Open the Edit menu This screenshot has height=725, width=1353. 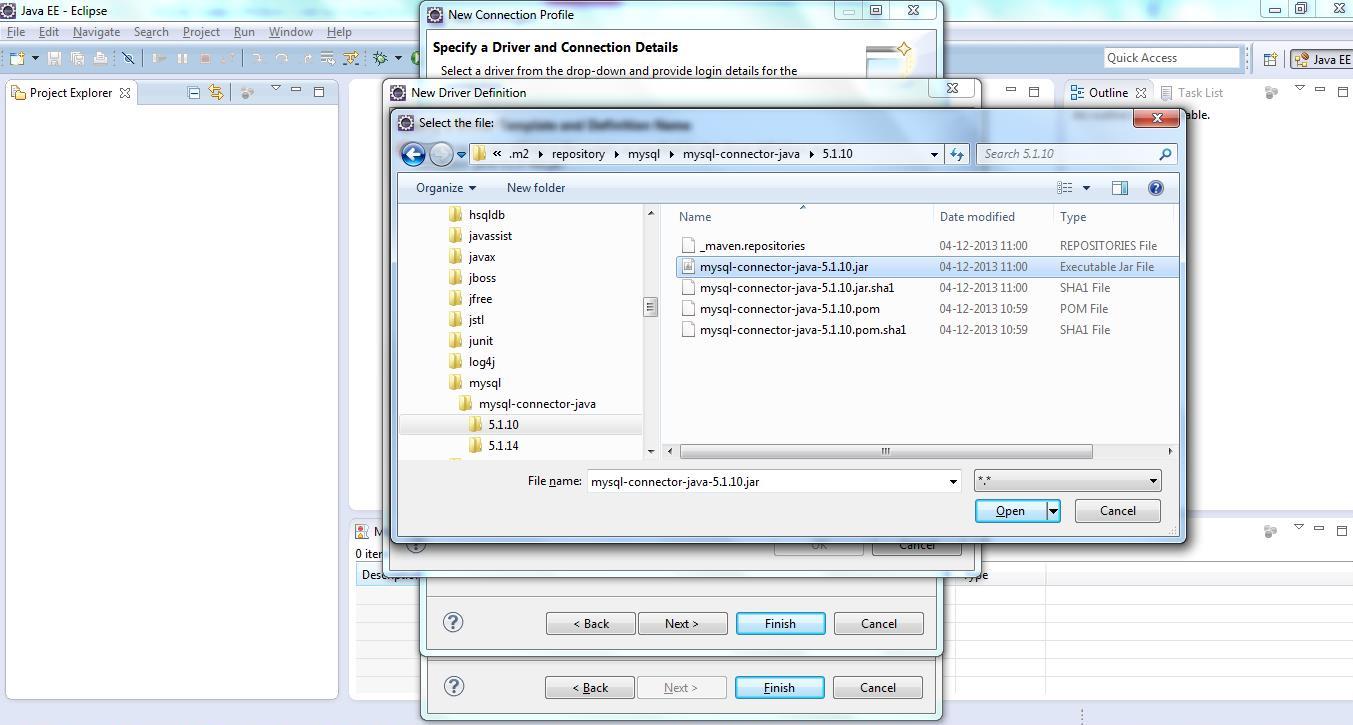pyautogui.click(x=48, y=32)
